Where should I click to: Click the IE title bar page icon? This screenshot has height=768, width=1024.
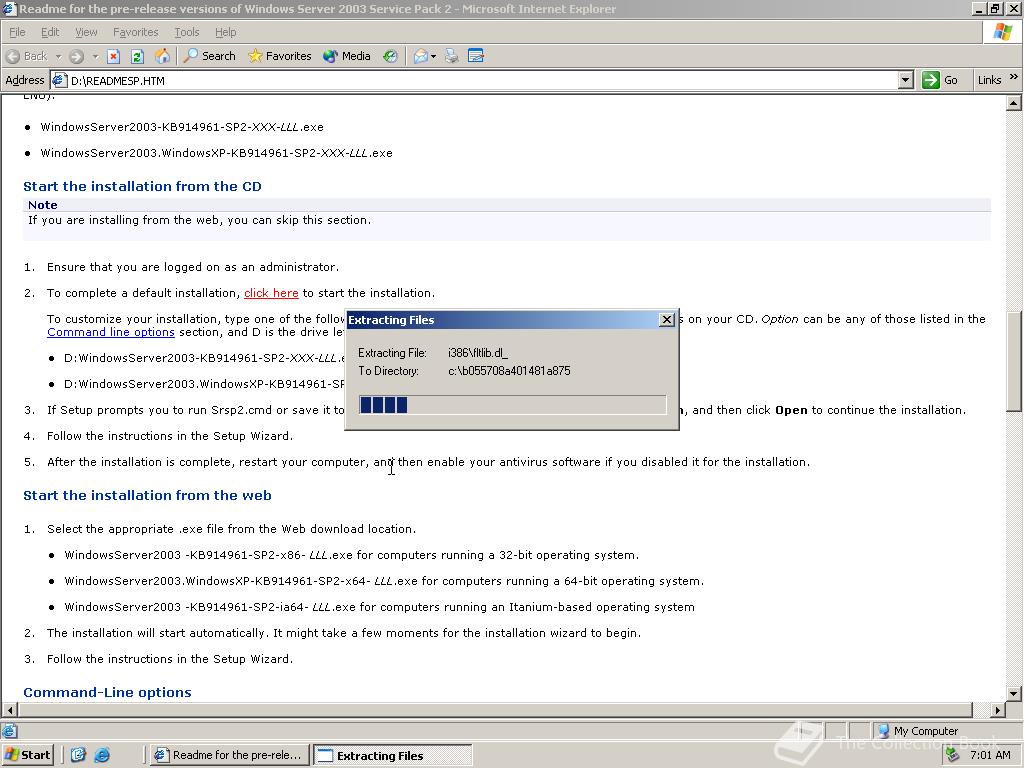coord(9,9)
